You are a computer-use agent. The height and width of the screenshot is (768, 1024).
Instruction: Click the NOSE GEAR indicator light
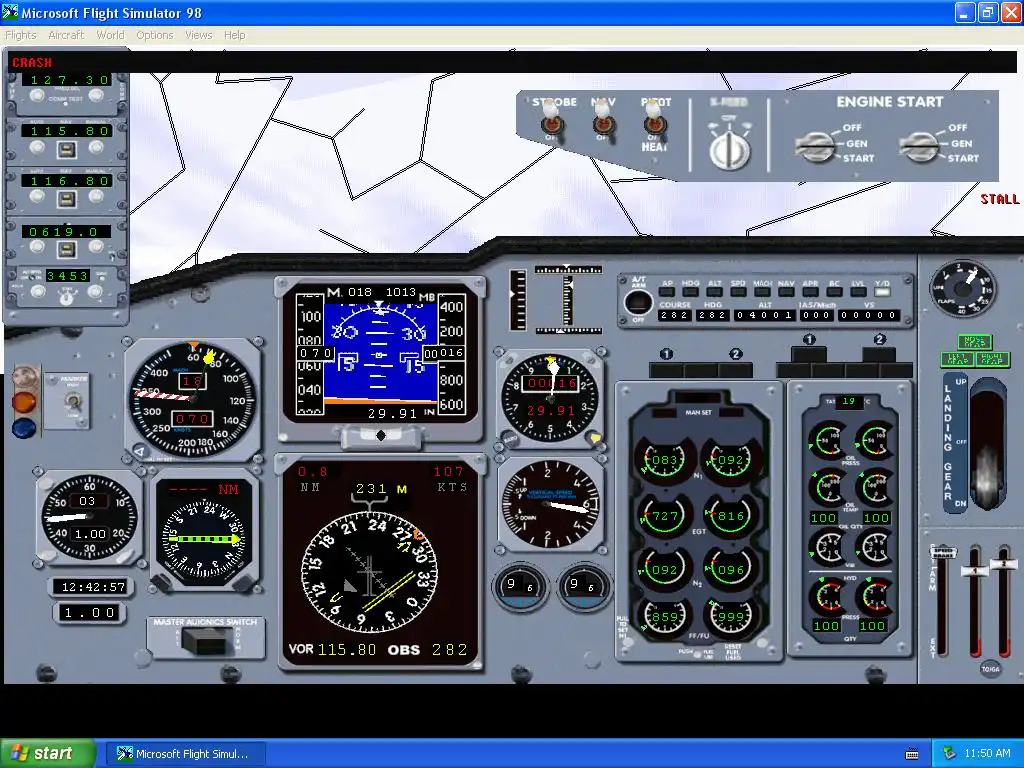pyautogui.click(x=974, y=342)
